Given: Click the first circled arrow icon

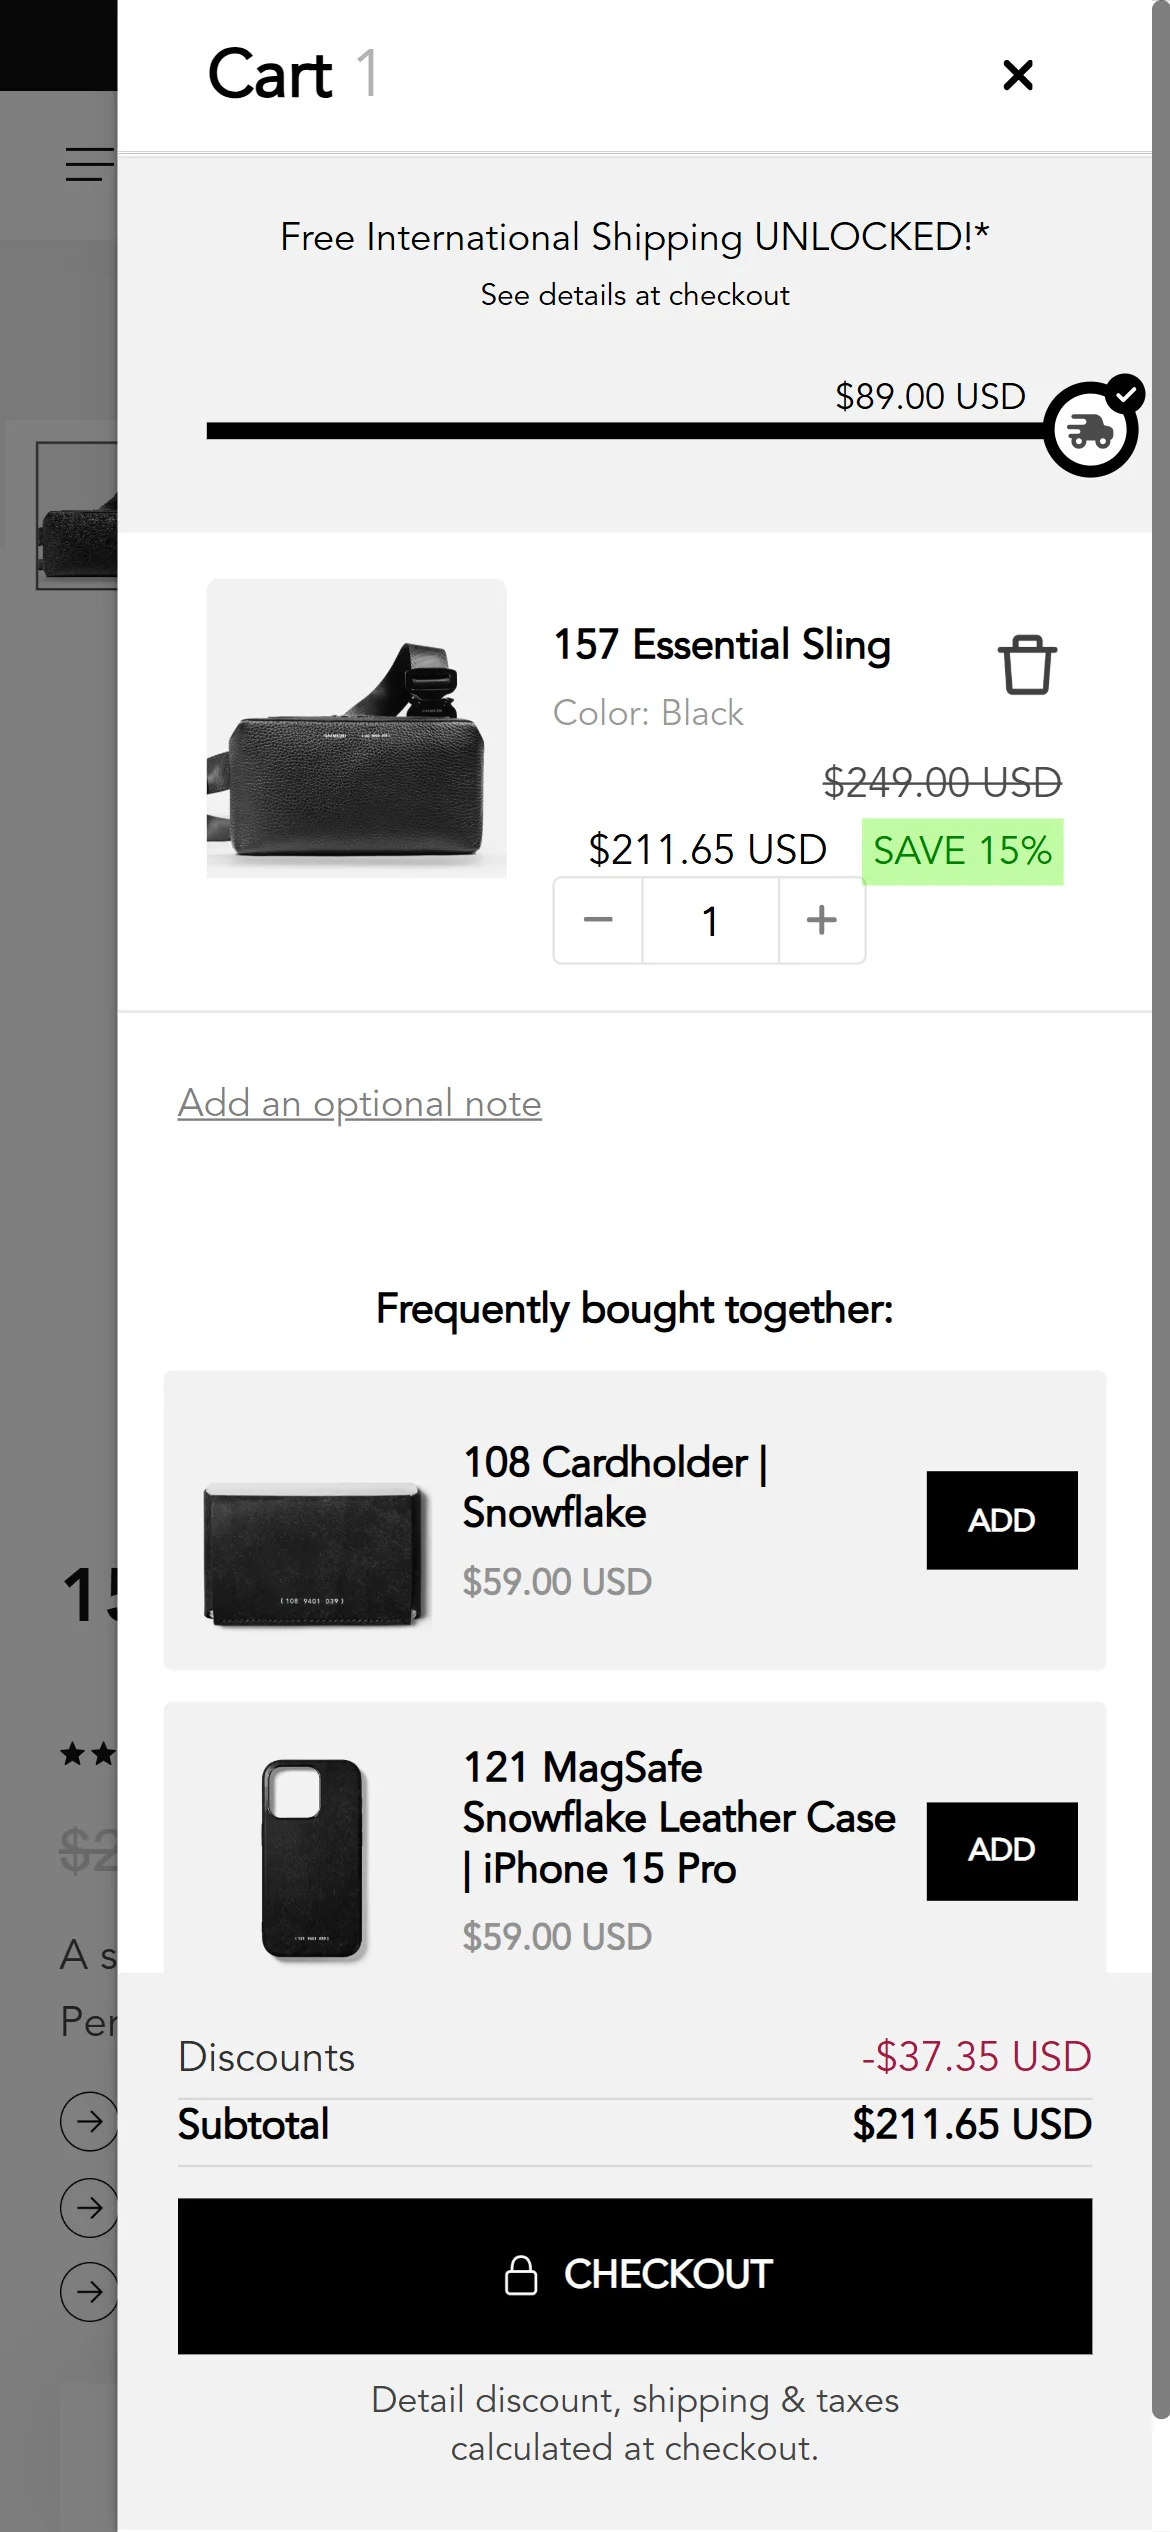Looking at the screenshot, I should coord(89,2121).
